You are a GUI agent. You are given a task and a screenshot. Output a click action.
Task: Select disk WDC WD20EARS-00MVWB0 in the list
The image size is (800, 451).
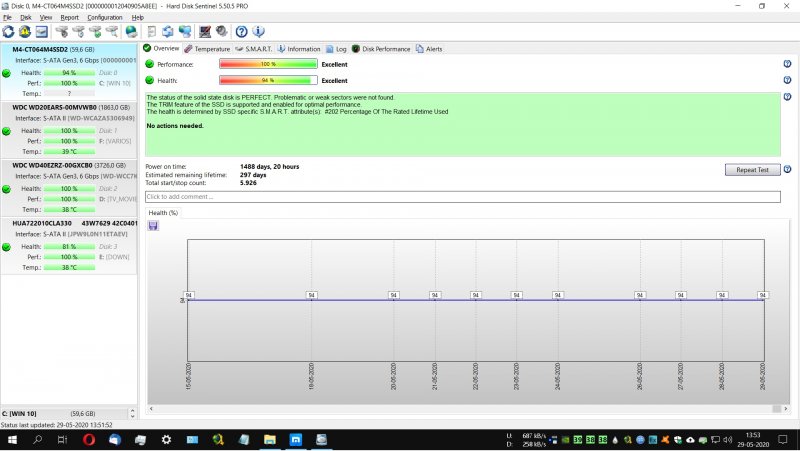coord(69,130)
